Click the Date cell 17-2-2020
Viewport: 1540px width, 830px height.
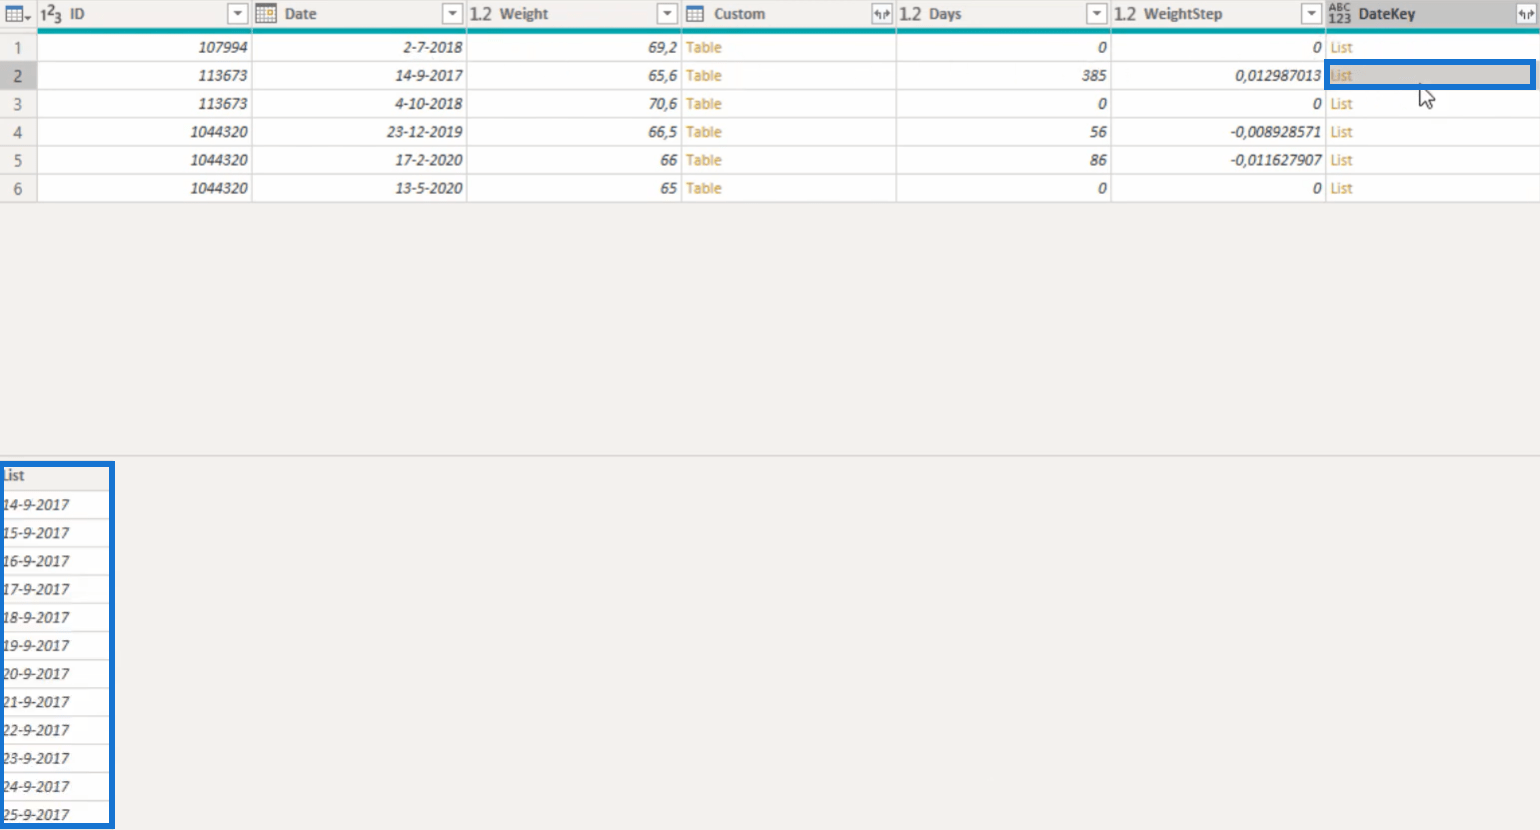359,160
